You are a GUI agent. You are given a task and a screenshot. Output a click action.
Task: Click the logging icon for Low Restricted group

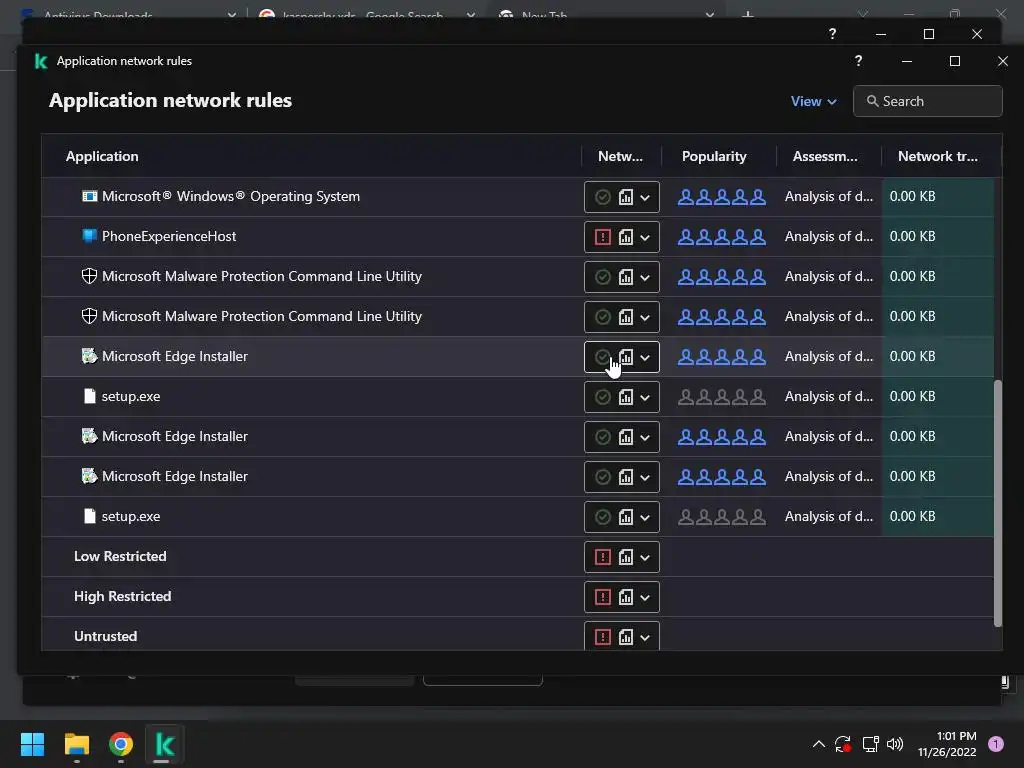tap(626, 557)
